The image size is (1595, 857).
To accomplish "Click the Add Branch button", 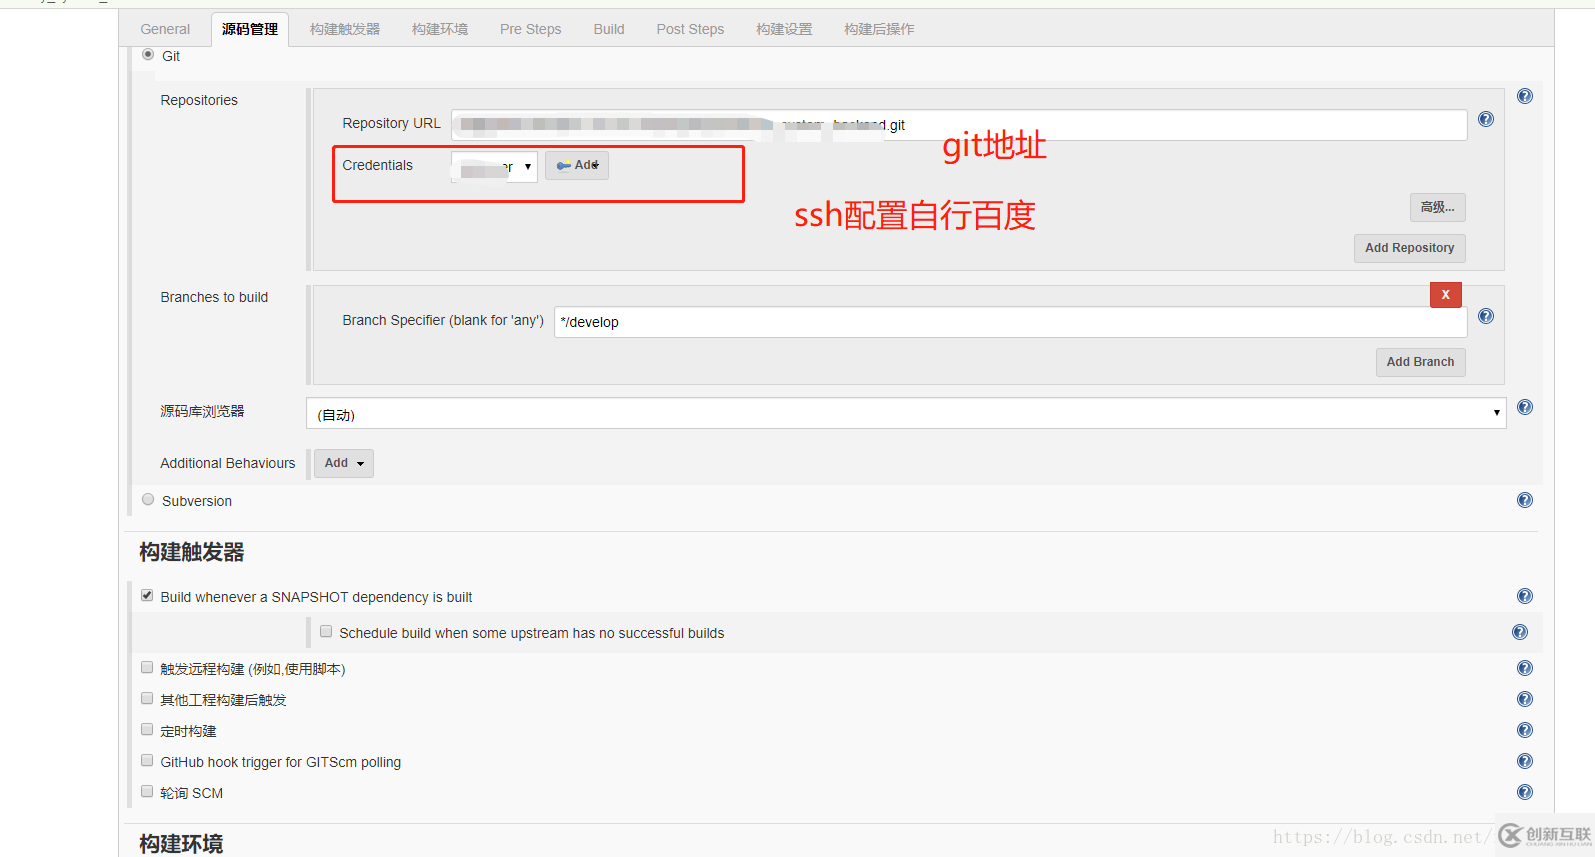I will [1421, 362].
